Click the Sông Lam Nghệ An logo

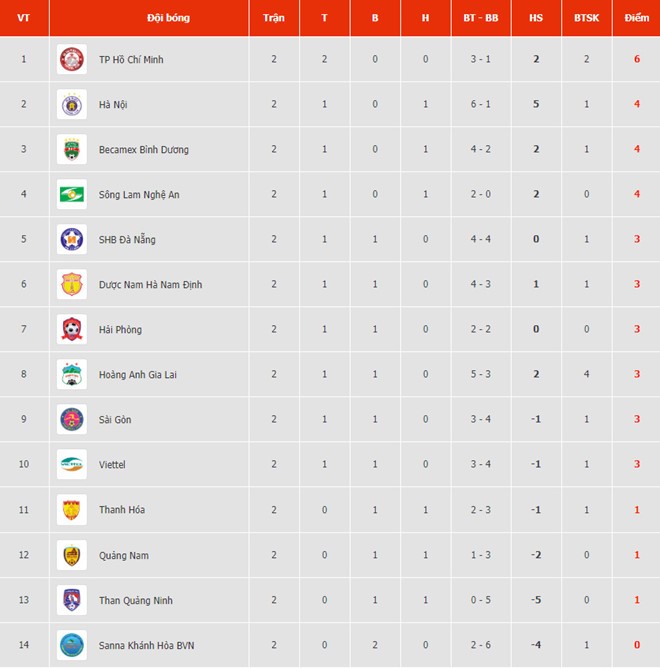coord(72,194)
